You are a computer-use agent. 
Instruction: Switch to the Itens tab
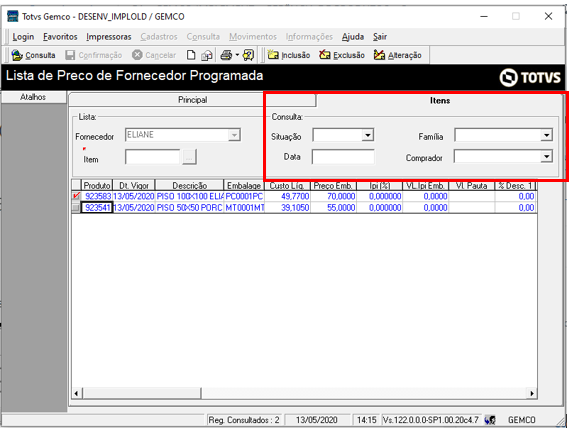pos(440,101)
